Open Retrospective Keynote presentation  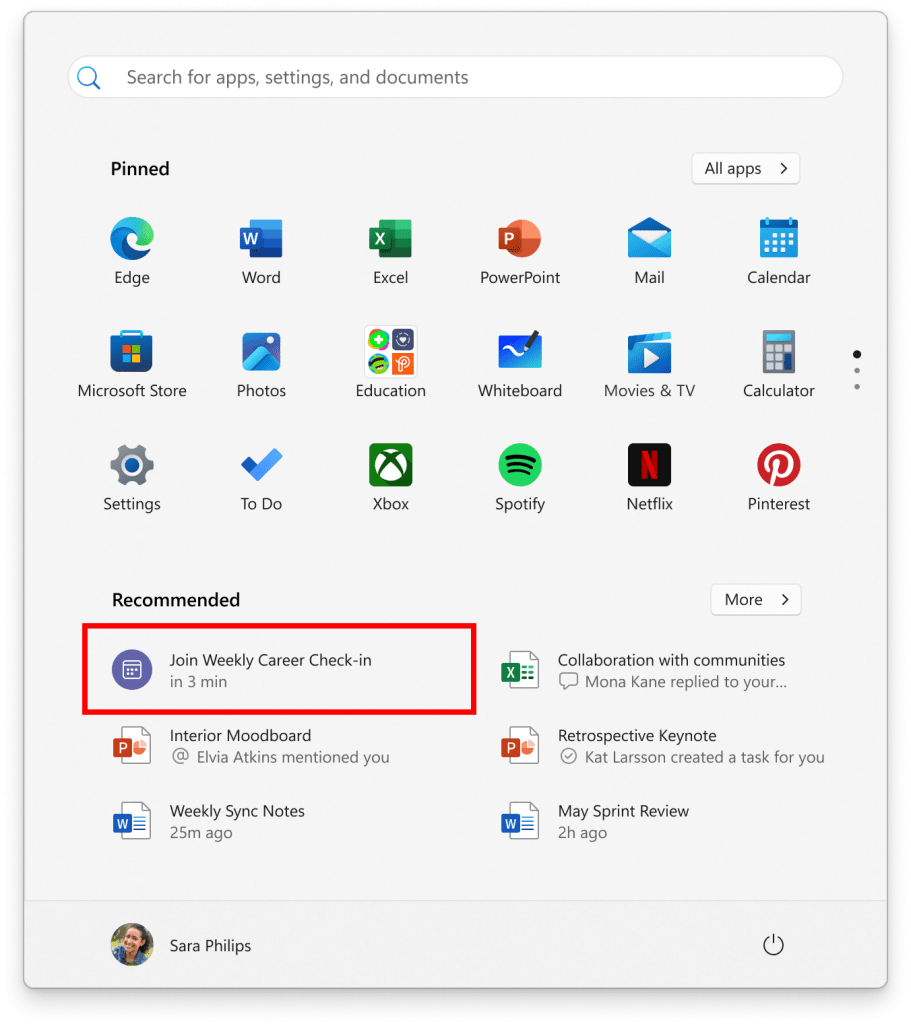(x=663, y=746)
